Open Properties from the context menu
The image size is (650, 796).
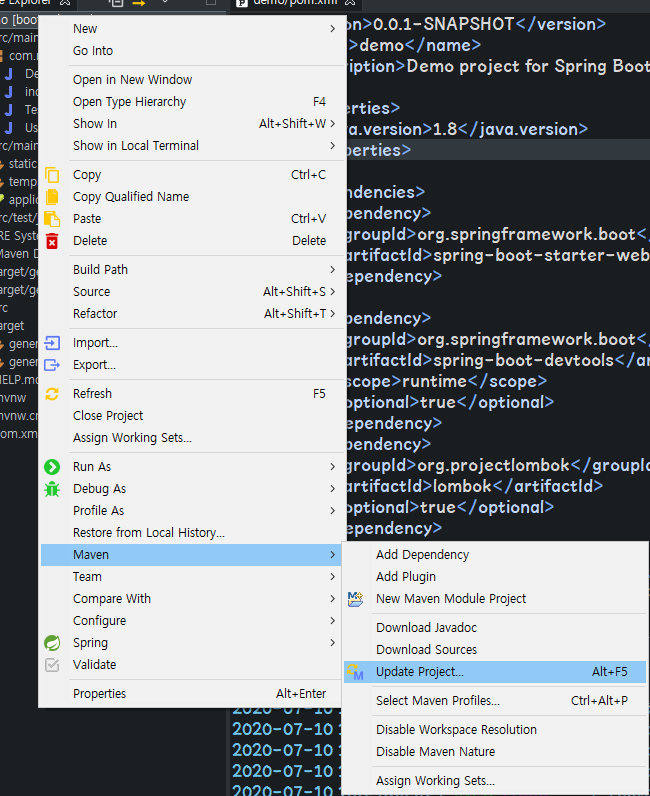(x=191, y=693)
